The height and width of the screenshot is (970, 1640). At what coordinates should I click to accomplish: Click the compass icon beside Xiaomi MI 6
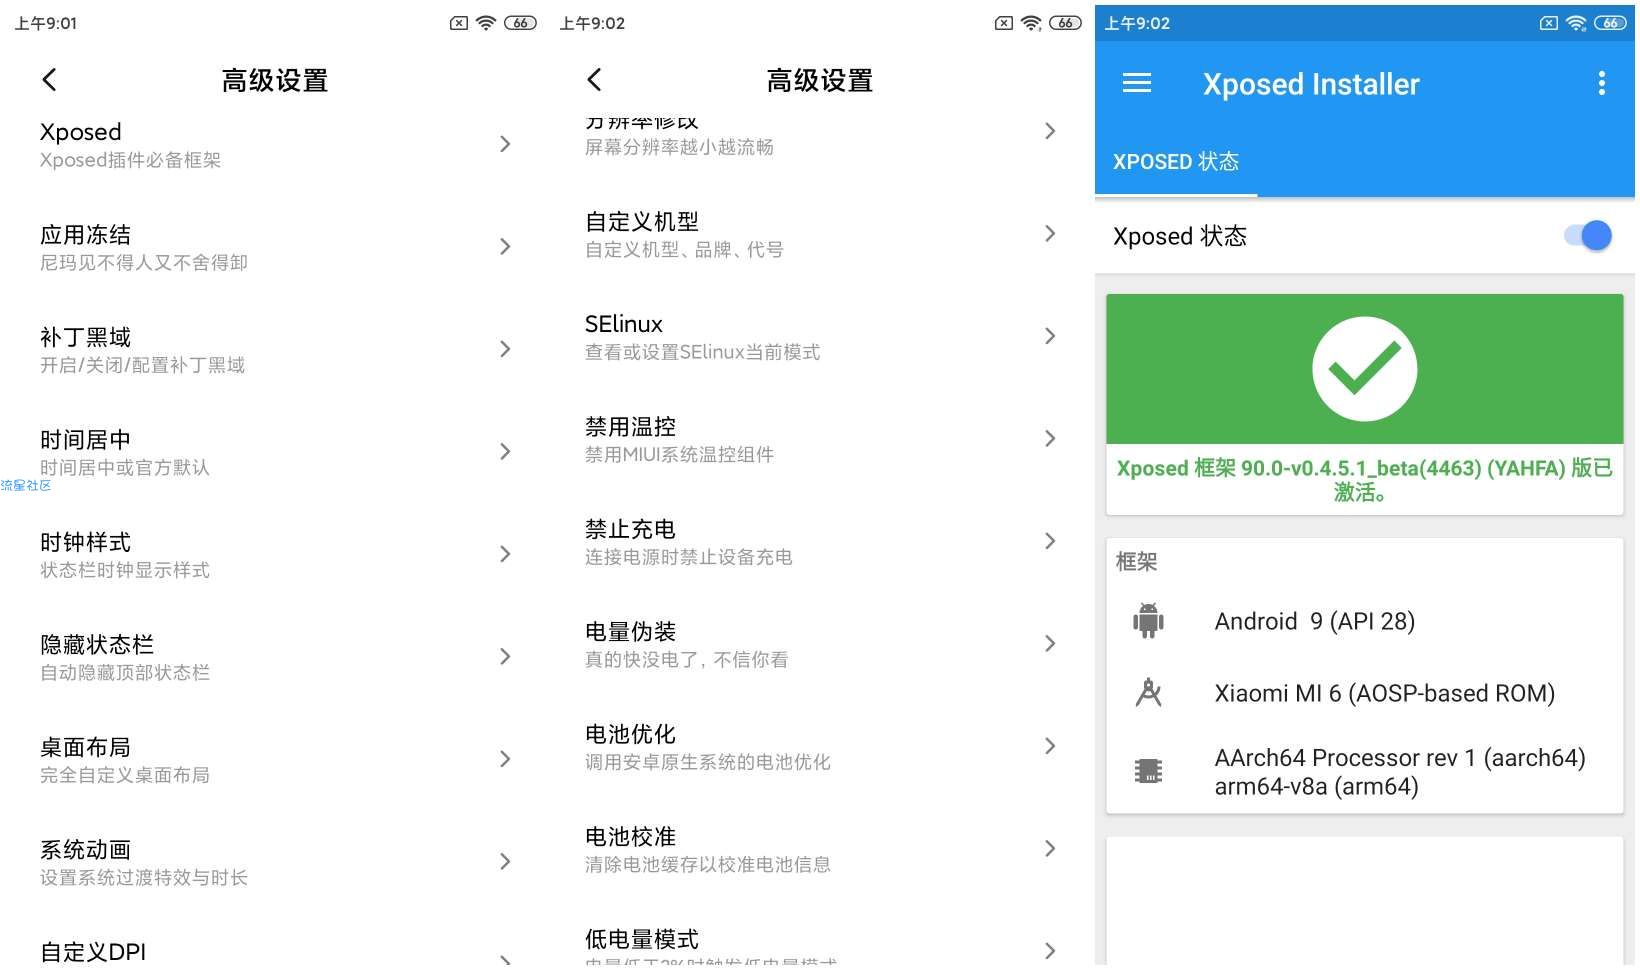1148,692
